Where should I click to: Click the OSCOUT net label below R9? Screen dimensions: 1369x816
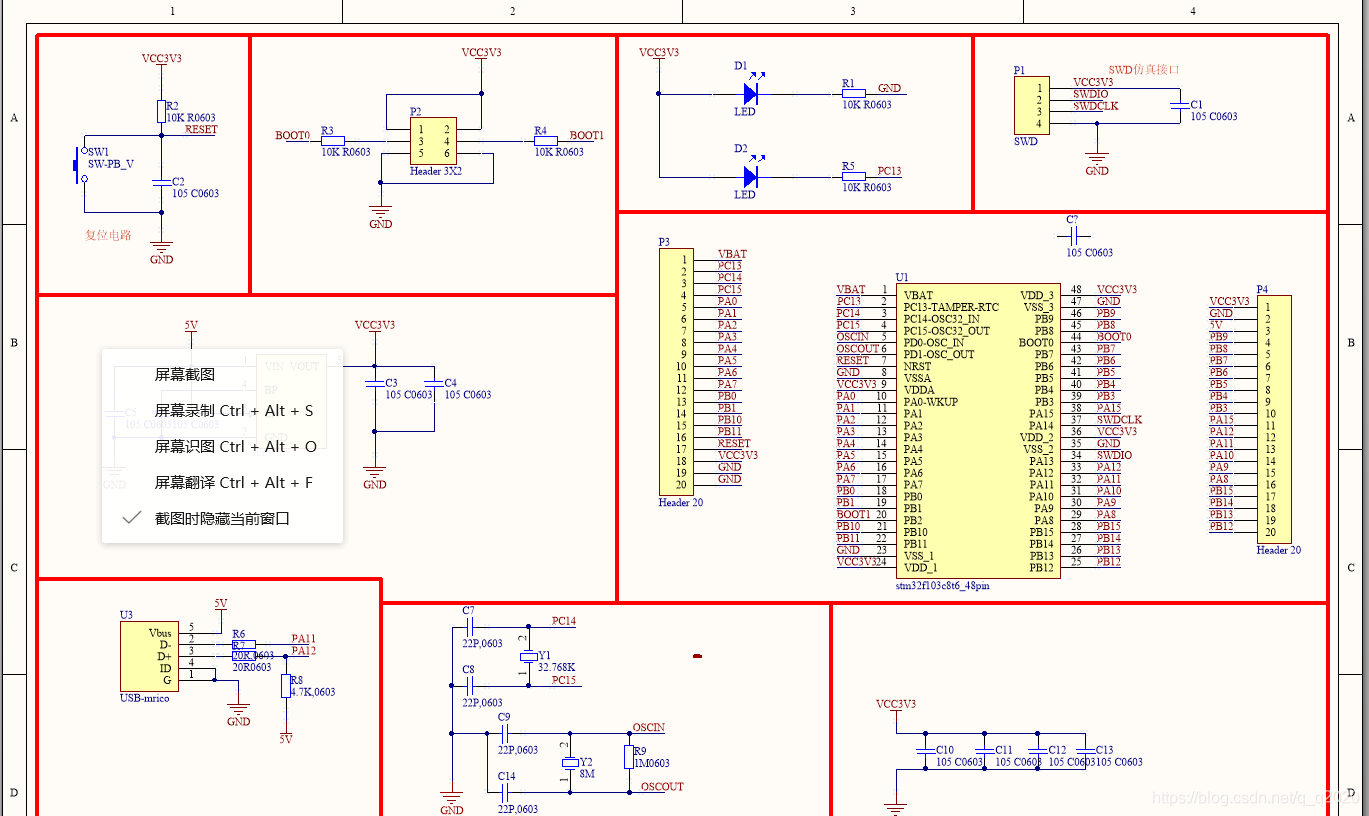tap(662, 787)
